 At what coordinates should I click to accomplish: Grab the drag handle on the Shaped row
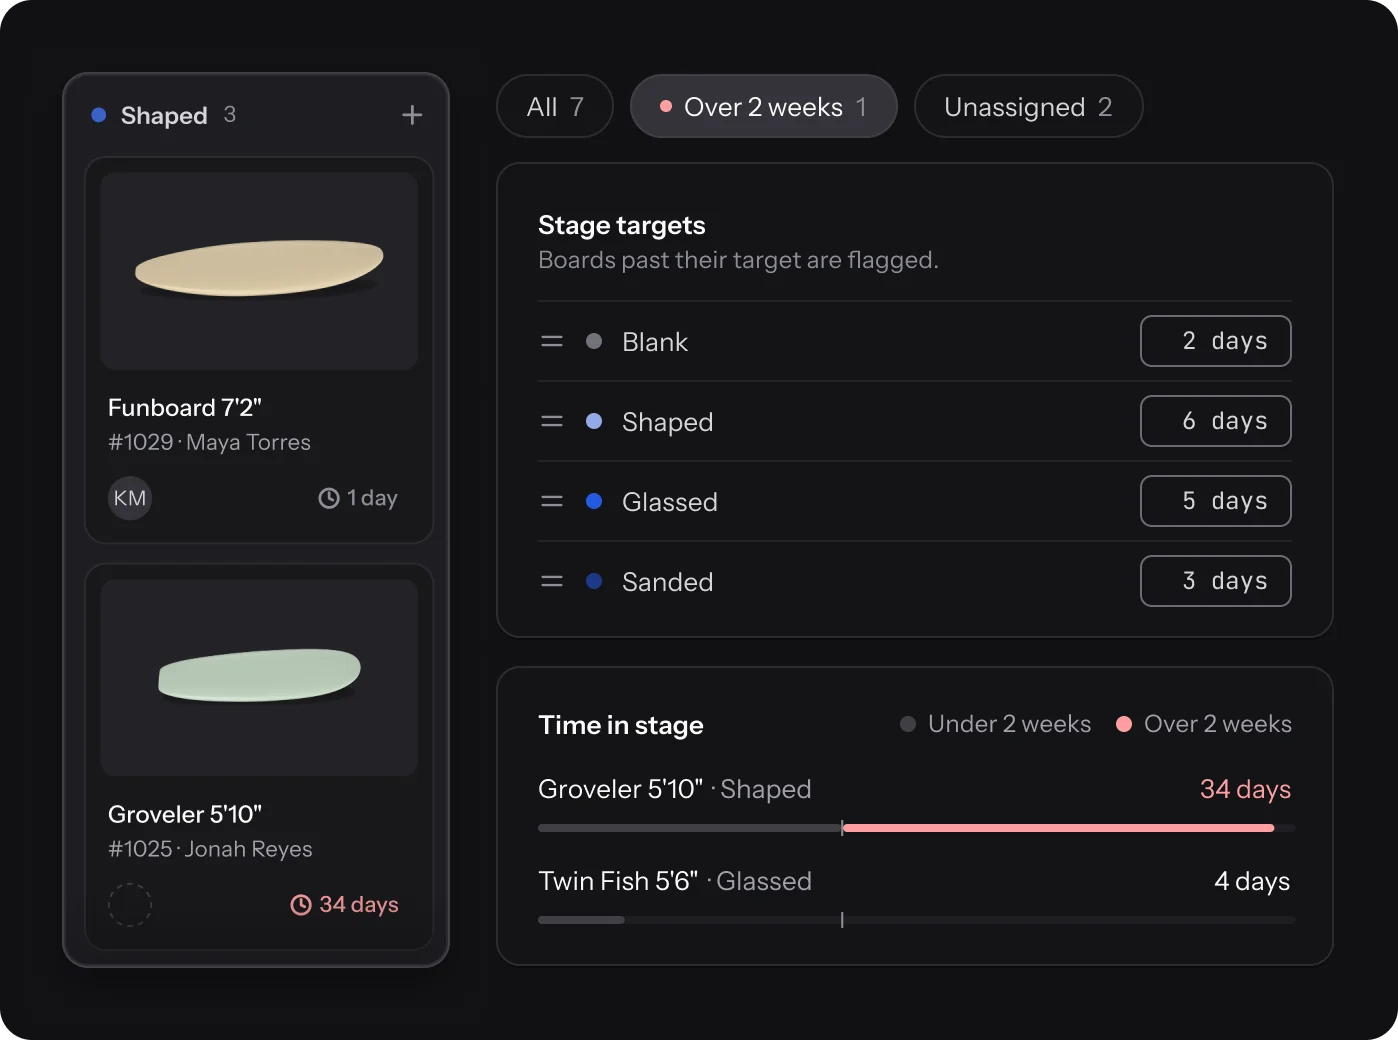point(552,422)
